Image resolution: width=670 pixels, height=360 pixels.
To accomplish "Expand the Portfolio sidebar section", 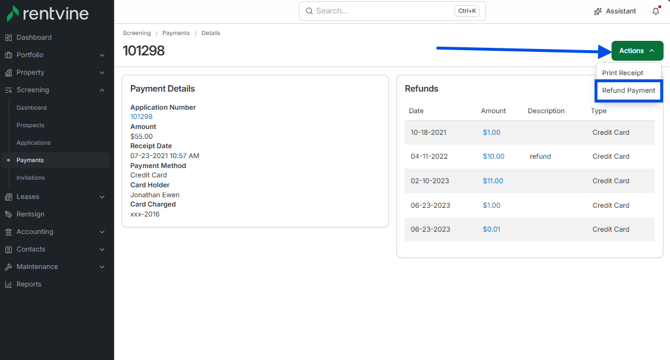I will (102, 55).
